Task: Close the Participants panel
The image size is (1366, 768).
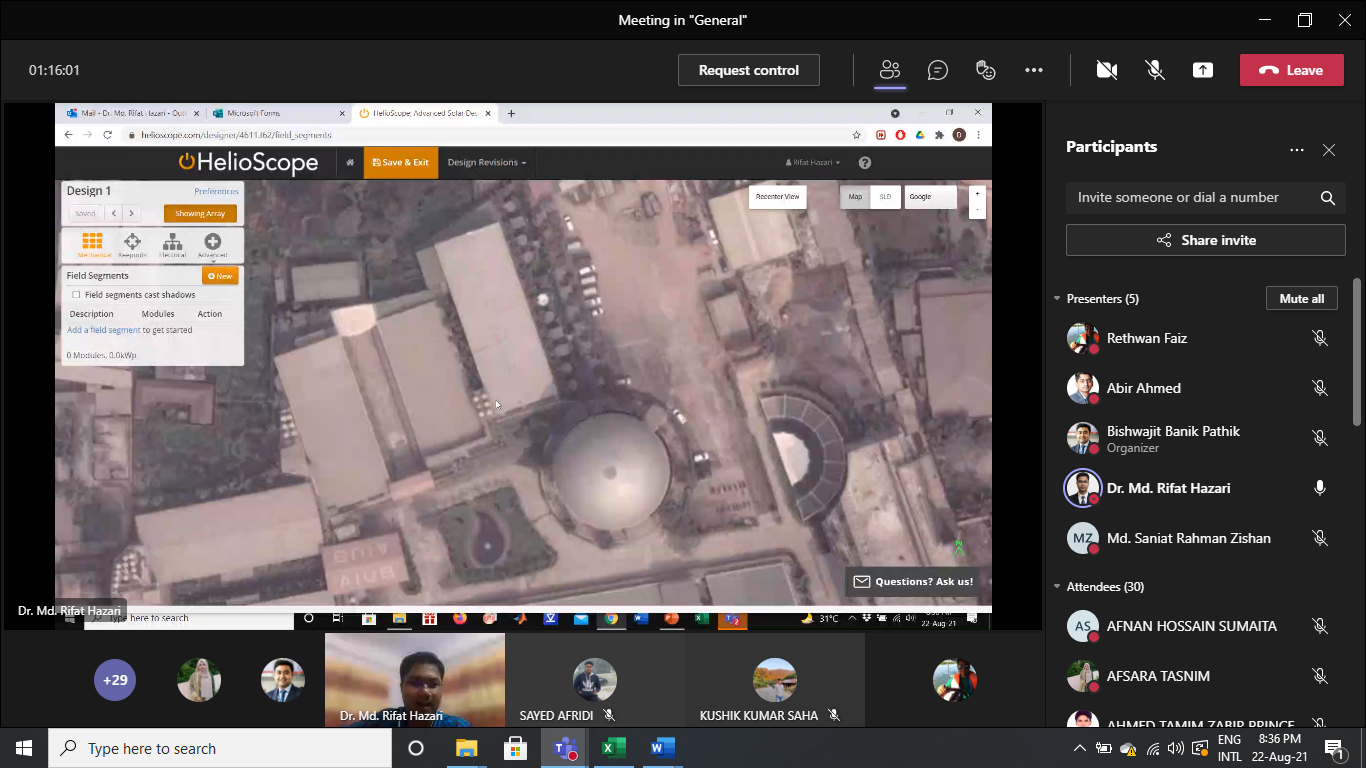Action: pos(1329,150)
